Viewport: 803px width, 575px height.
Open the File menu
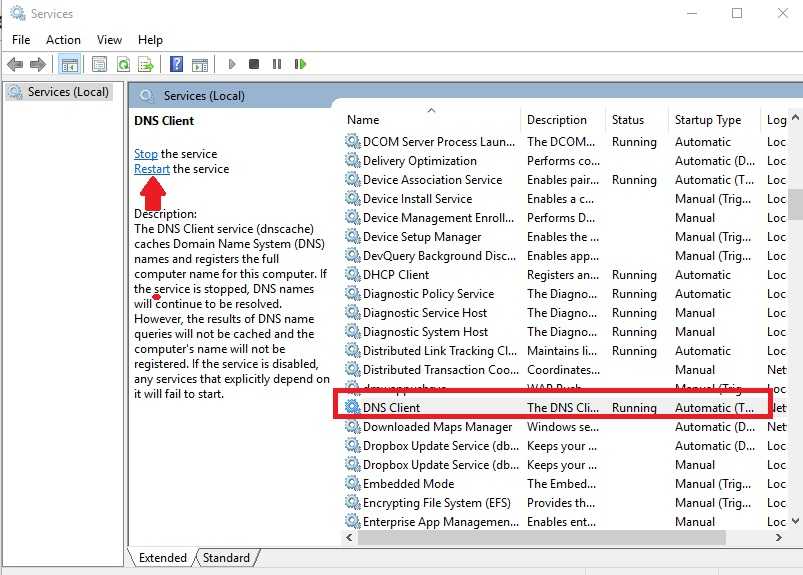(x=21, y=40)
